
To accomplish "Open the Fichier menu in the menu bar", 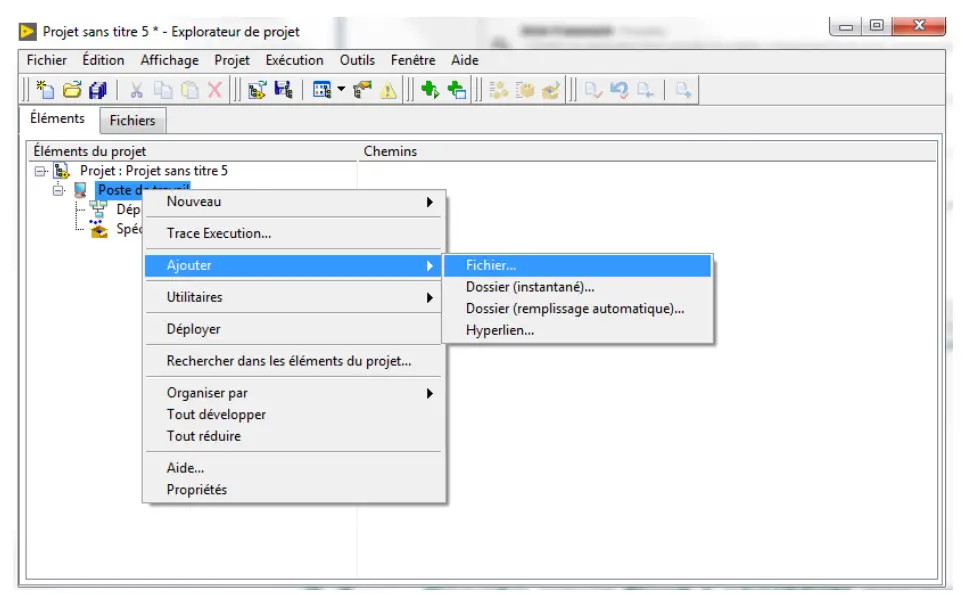I will [47, 60].
